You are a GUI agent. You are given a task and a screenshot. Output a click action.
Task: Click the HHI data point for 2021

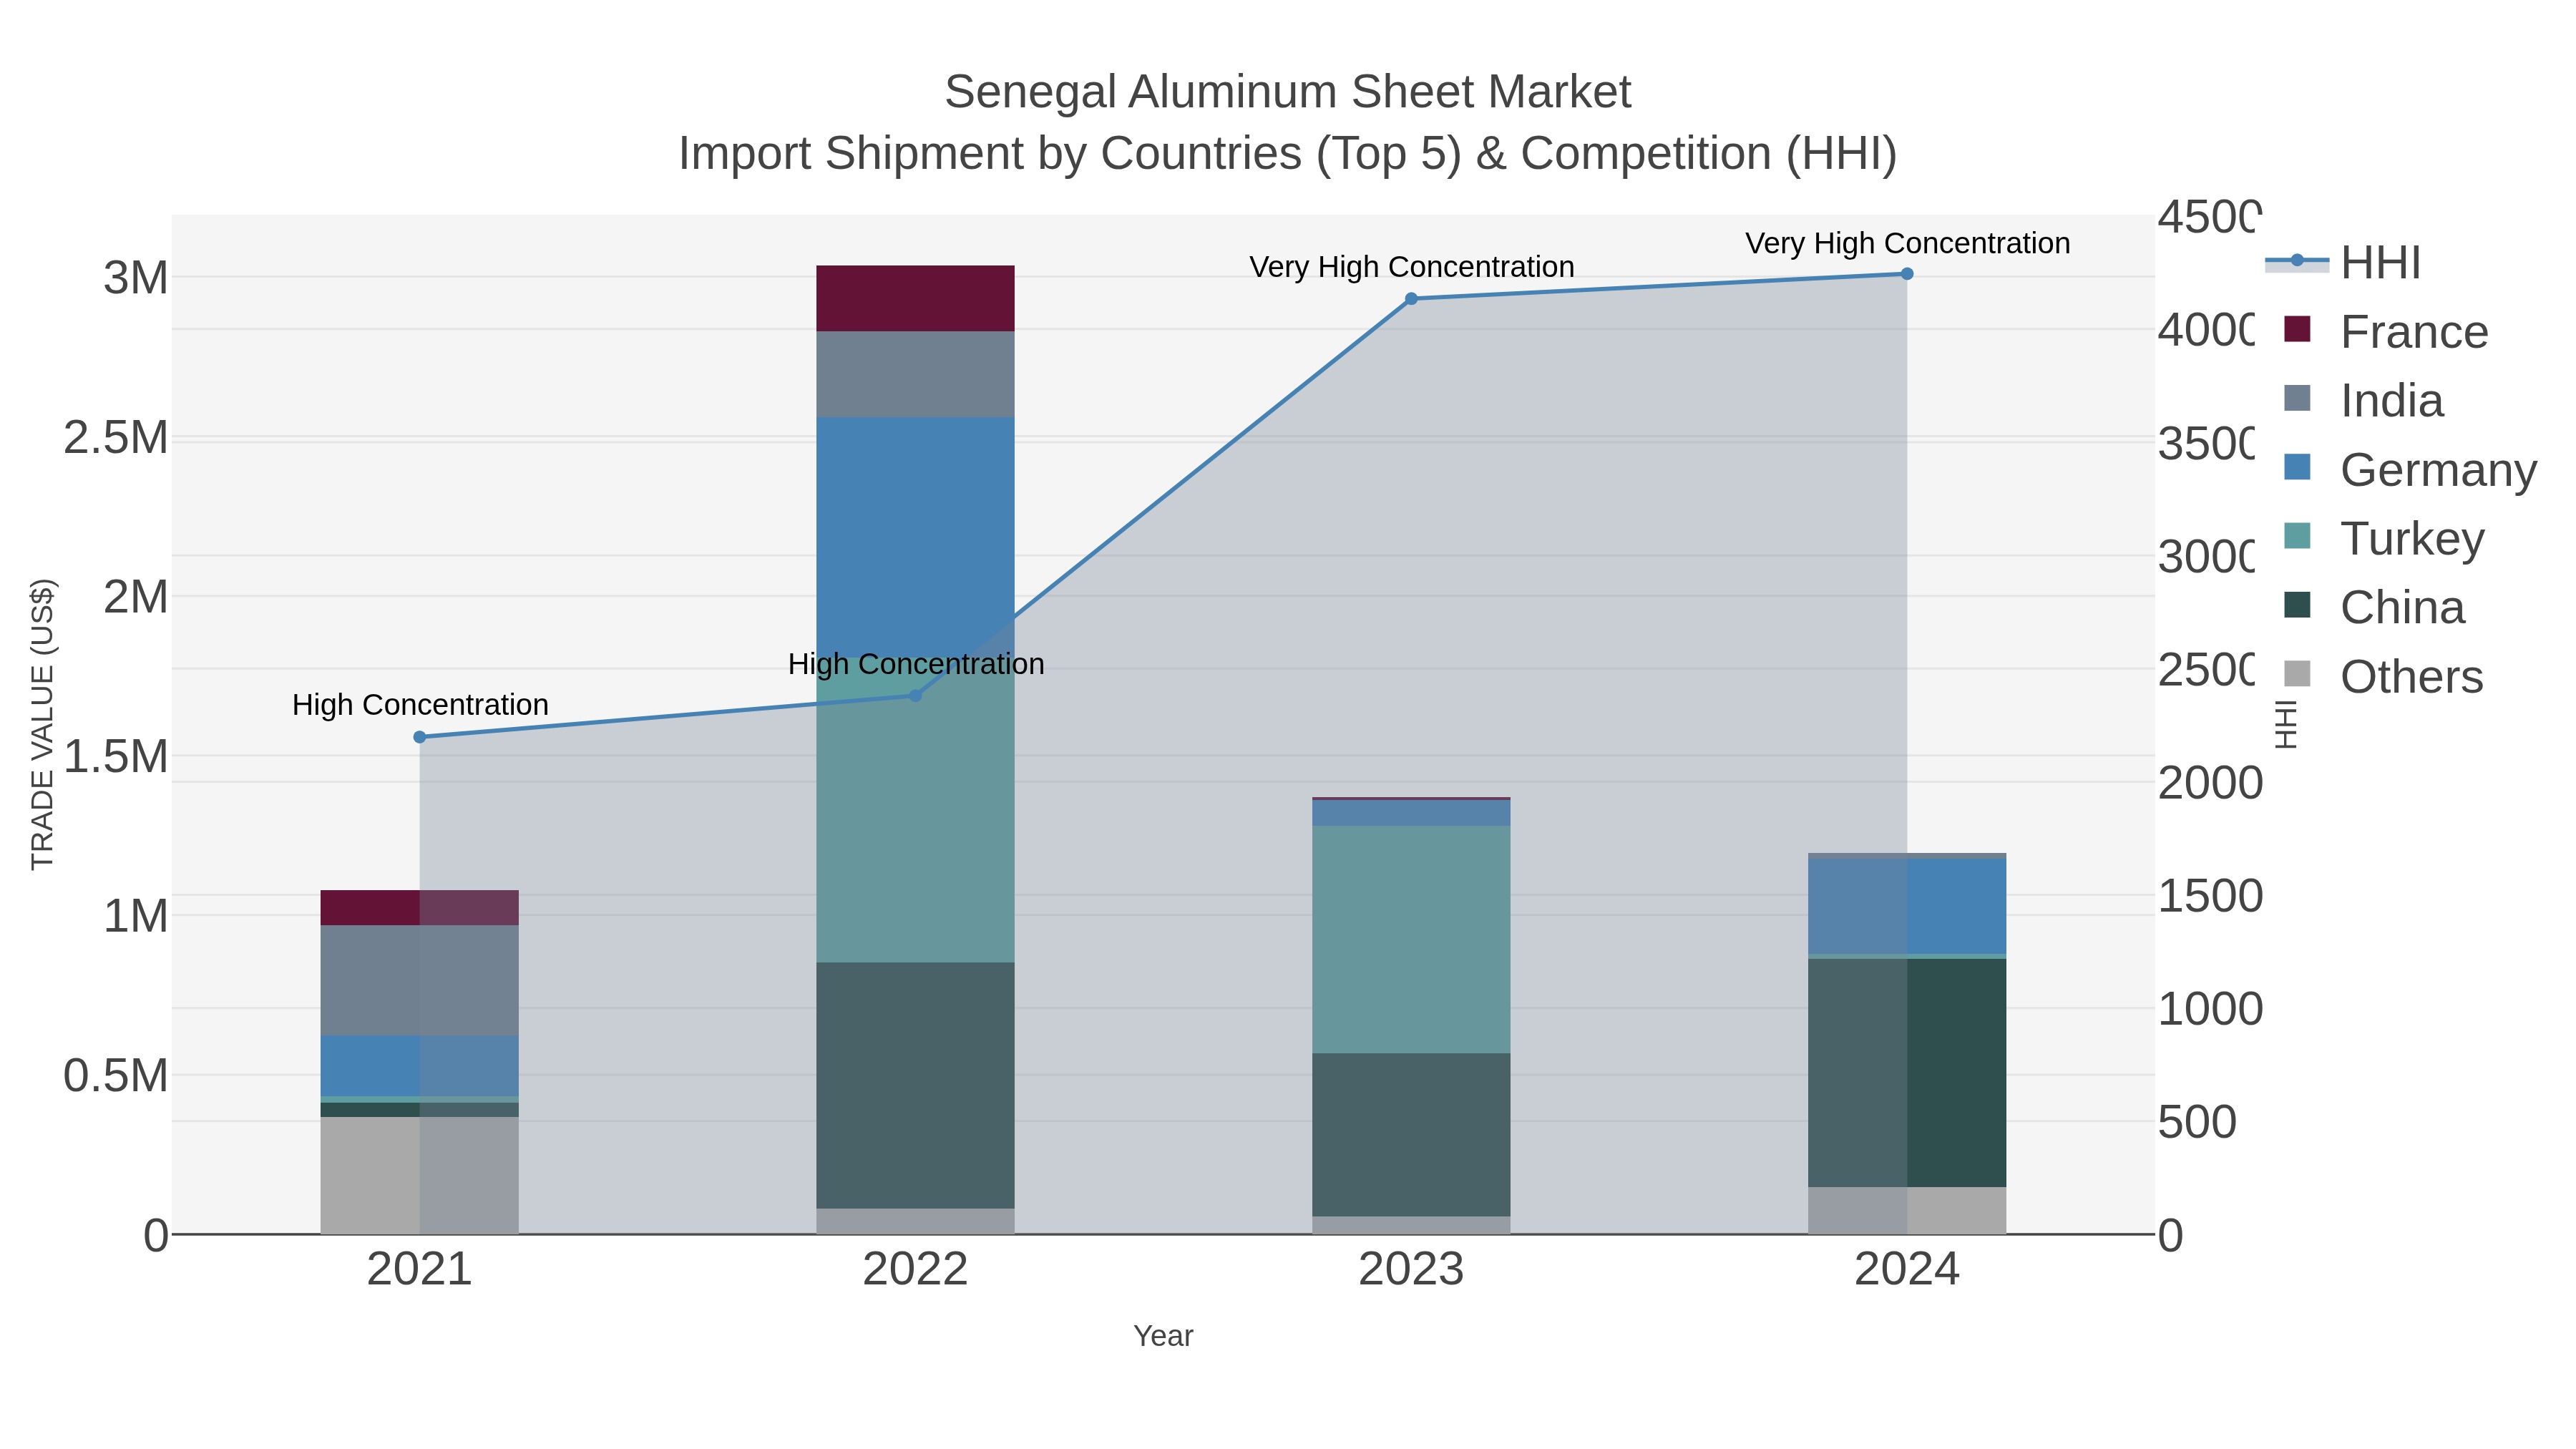[x=420, y=737]
